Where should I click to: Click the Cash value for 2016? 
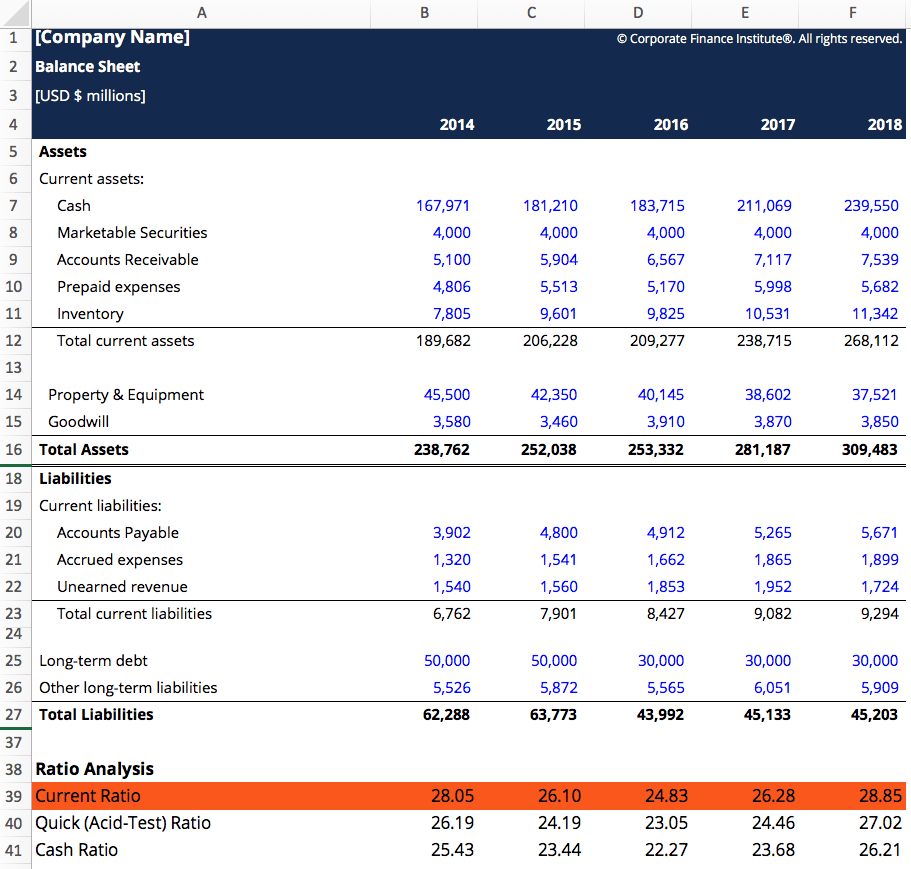[x=657, y=205]
